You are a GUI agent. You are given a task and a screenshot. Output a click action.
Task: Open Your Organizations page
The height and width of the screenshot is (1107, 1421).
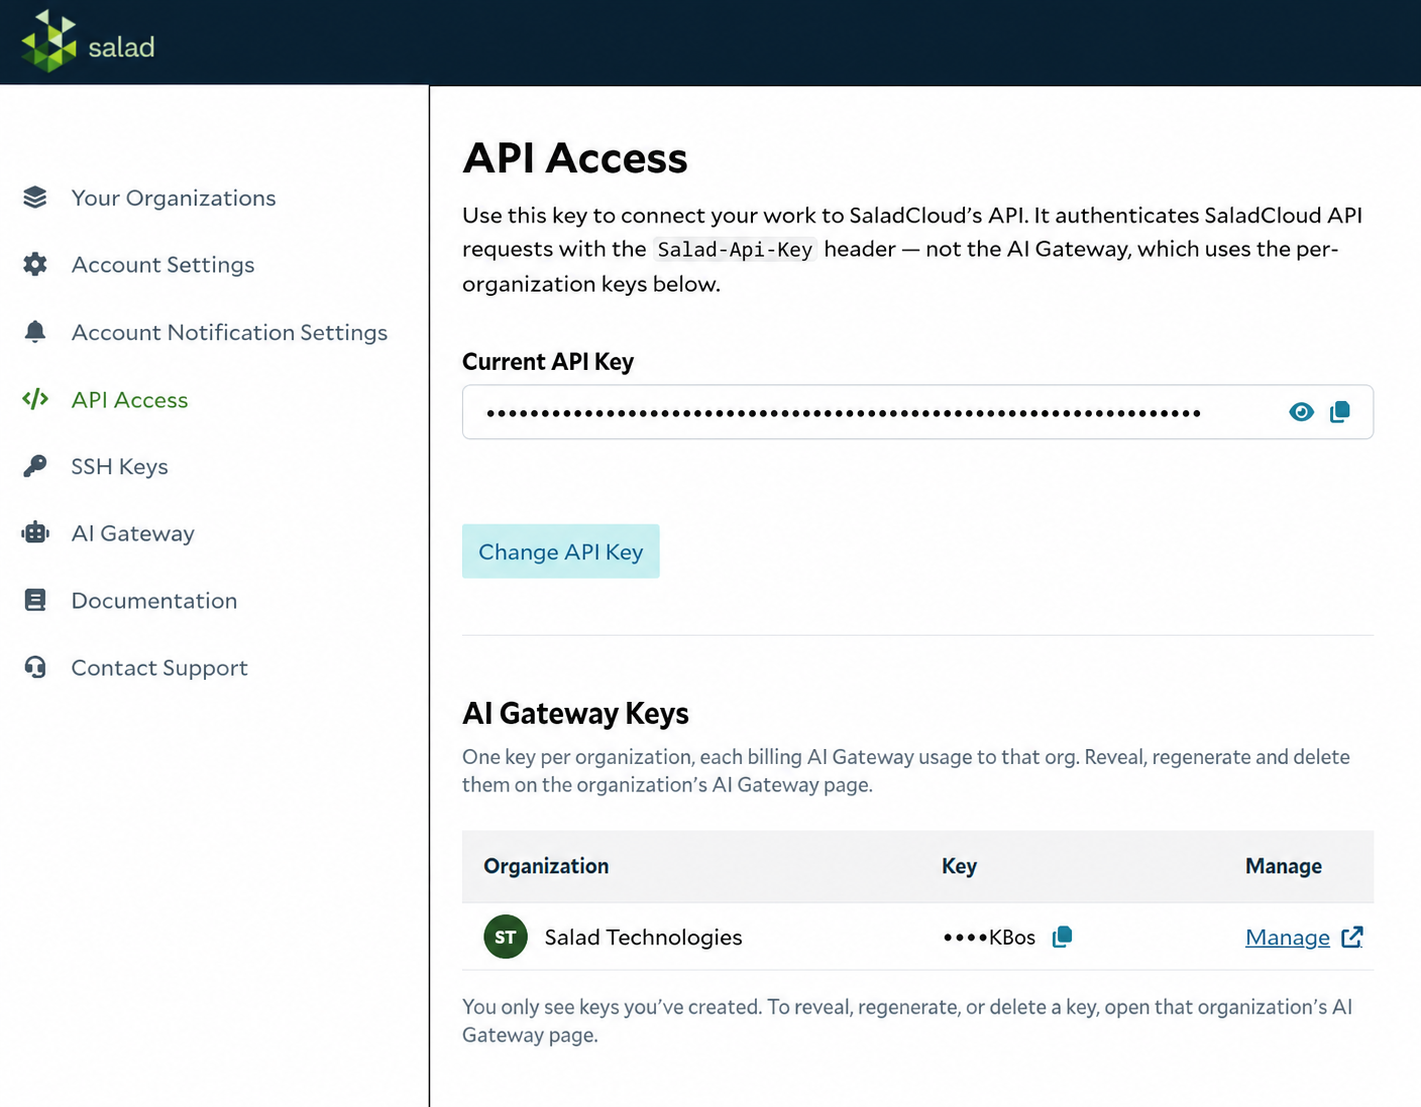pyautogui.click(x=173, y=198)
